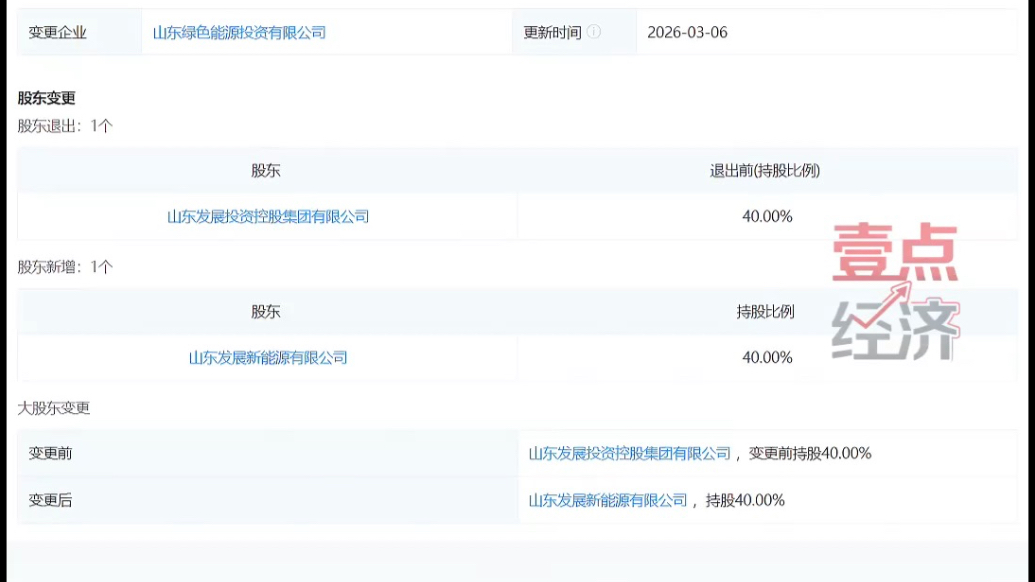The image size is (1035, 582).
Task: Click the 变更前 shareholder link 山东发展投资控股集团有限公司
Action: tap(631, 452)
